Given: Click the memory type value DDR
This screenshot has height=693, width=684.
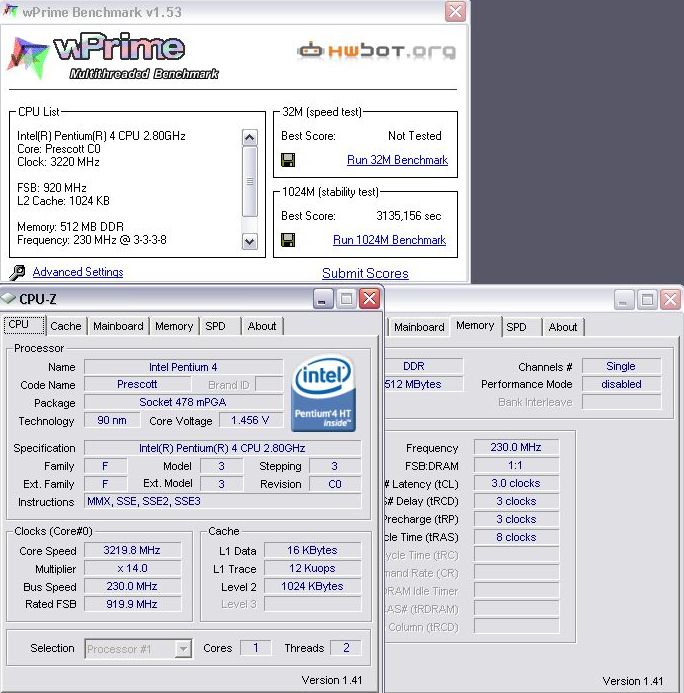Looking at the screenshot, I should click(x=423, y=366).
